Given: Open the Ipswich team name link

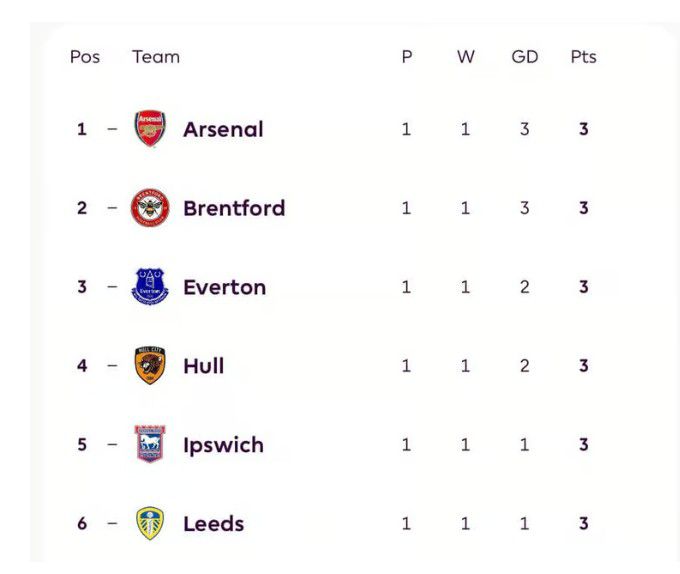Looking at the screenshot, I should [223, 446].
